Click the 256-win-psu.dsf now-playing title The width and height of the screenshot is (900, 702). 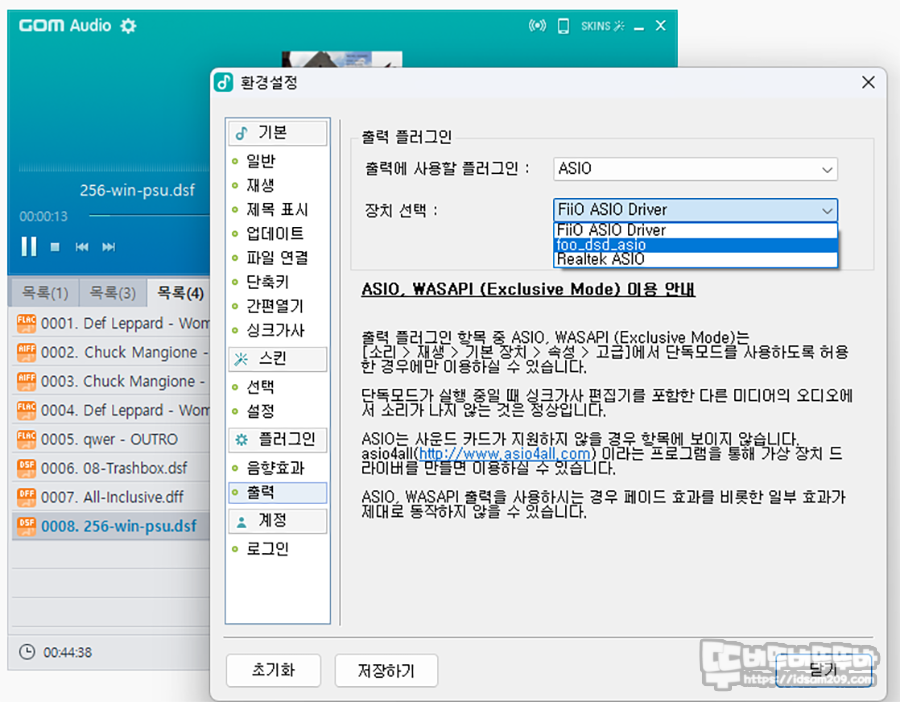(x=137, y=190)
